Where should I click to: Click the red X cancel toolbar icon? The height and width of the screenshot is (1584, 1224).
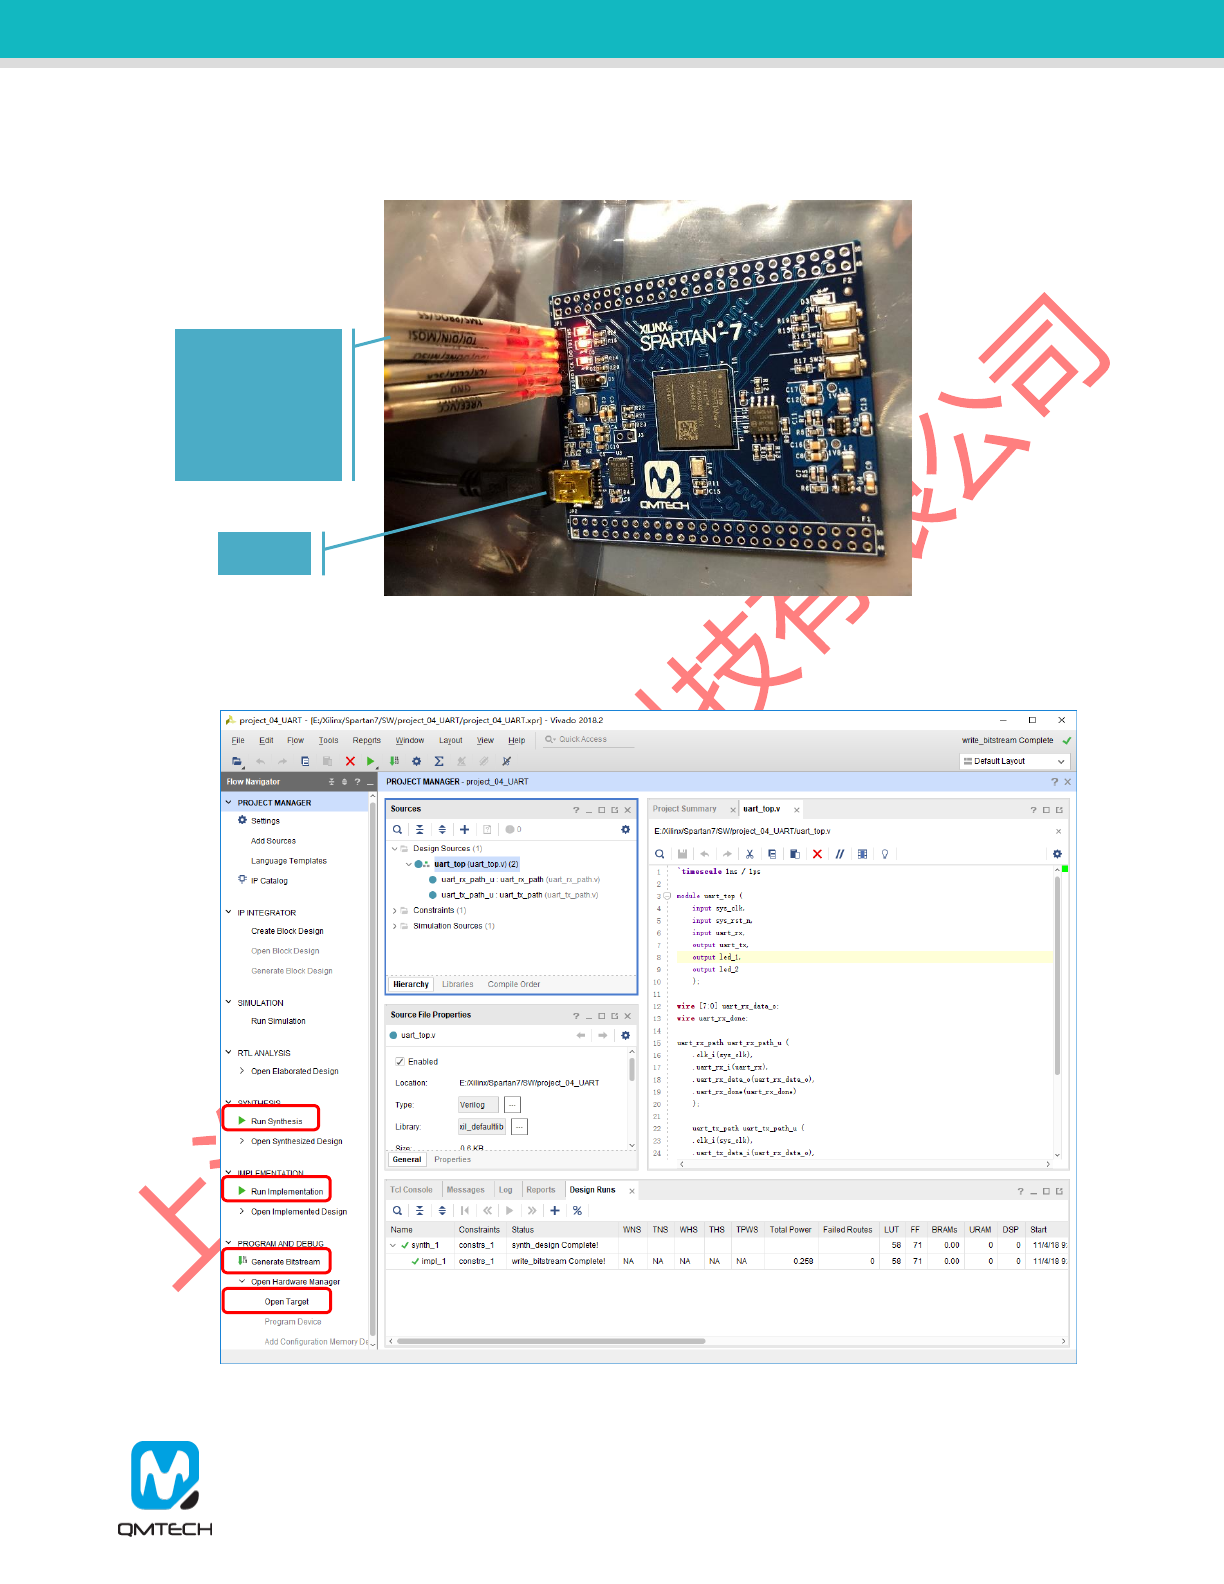pyautogui.click(x=350, y=761)
